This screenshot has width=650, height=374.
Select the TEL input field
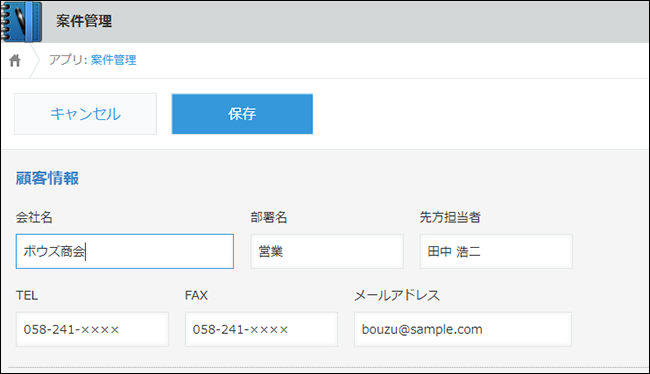92,329
